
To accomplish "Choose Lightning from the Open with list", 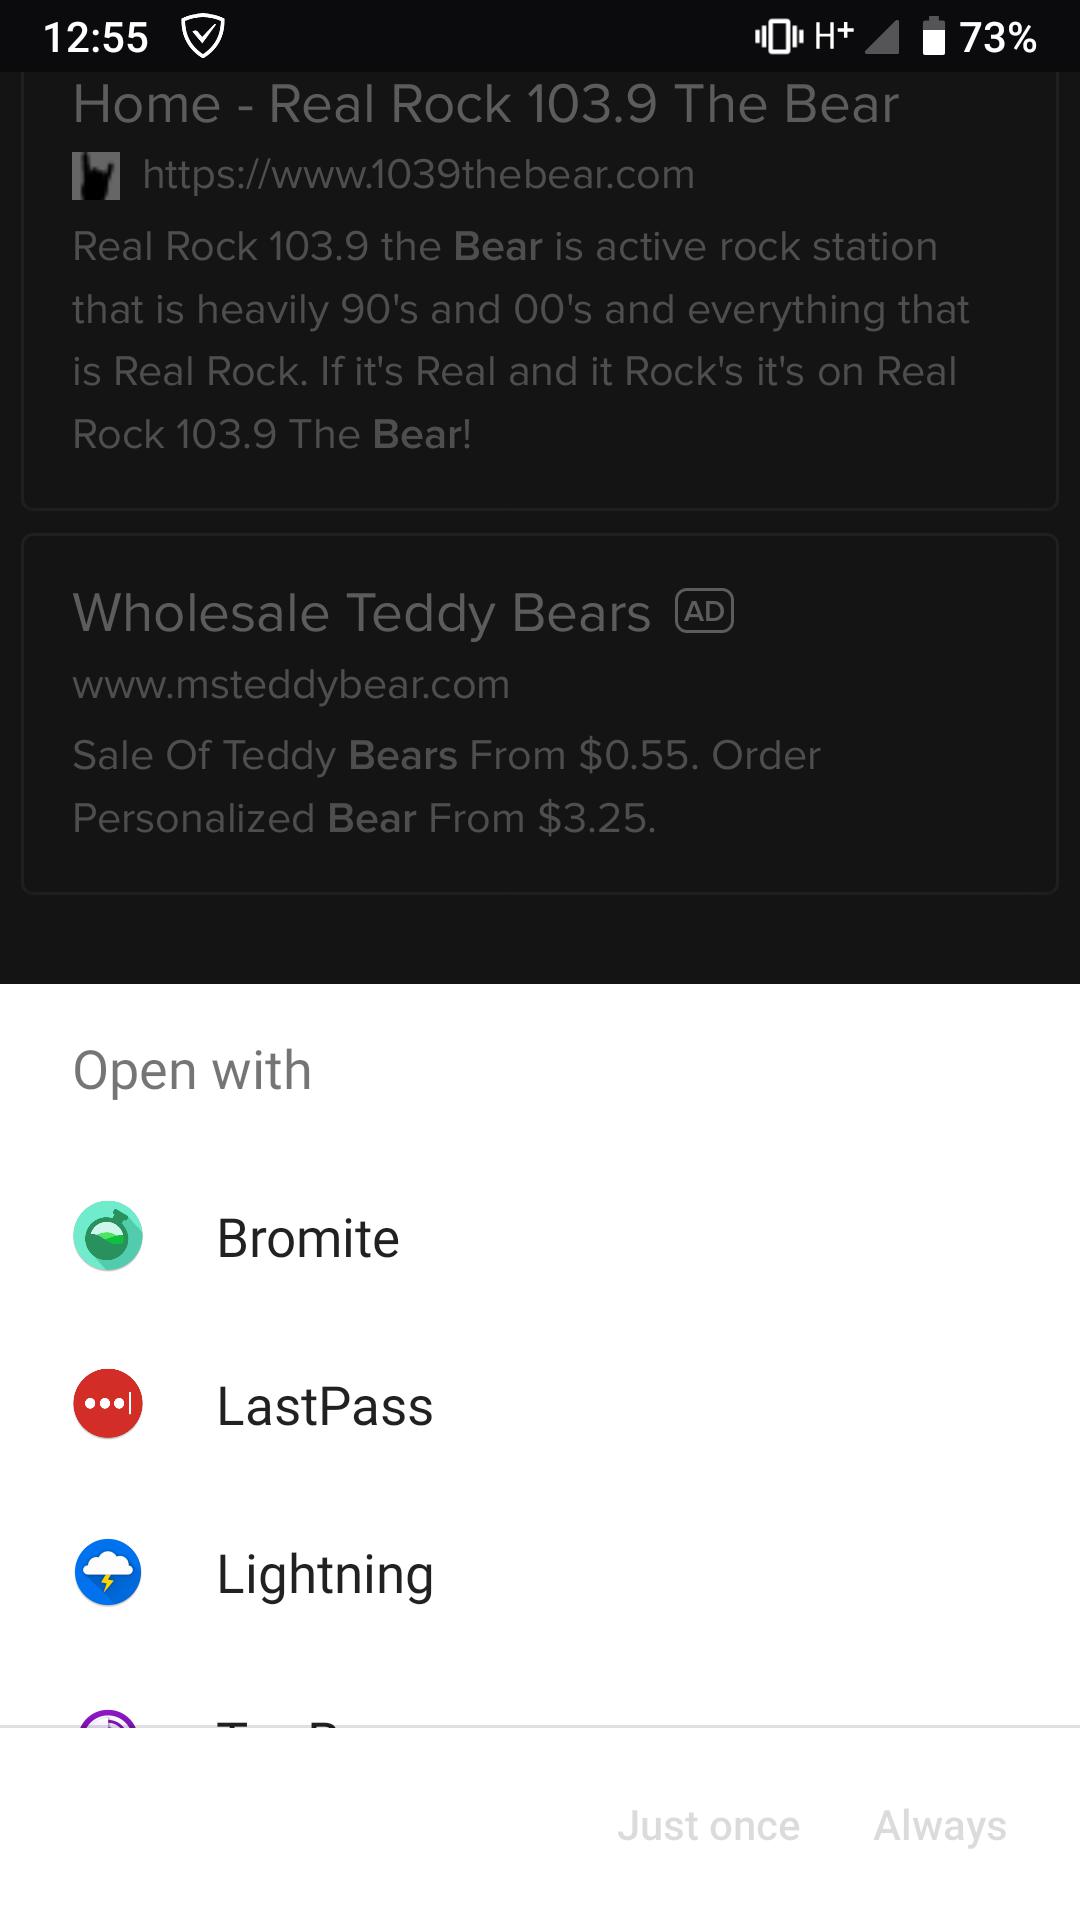I will pyautogui.click(x=325, y=1574).
